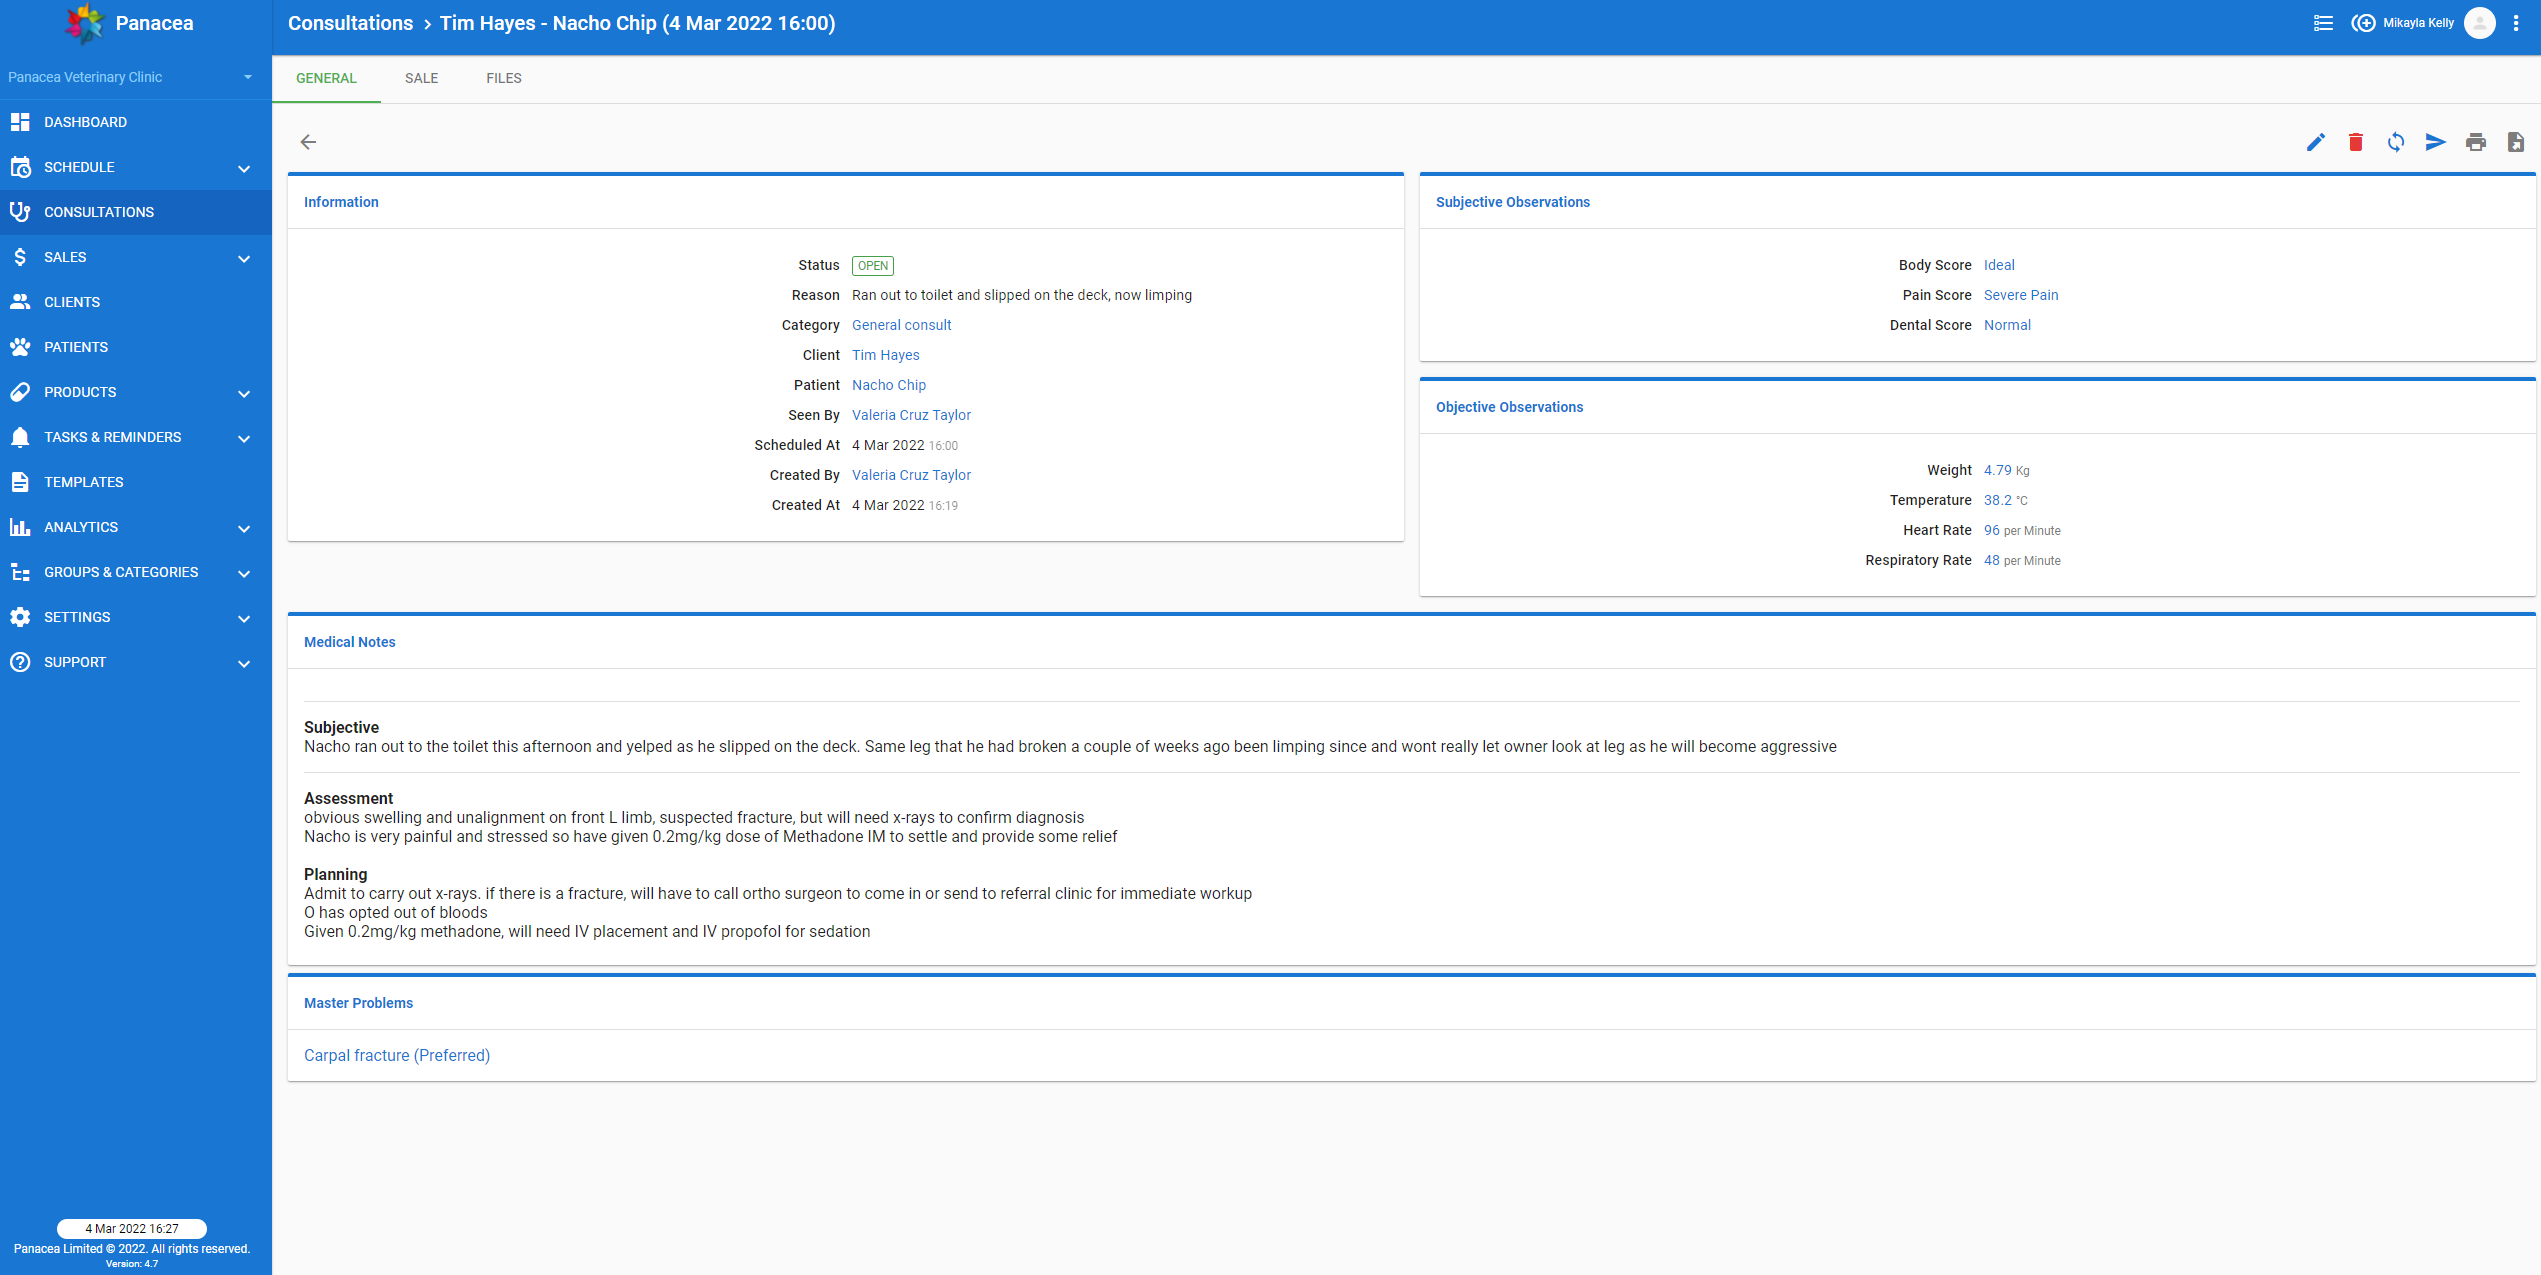Click the red trash icon to delete consultation
This screenshot has width=2541, height=1275.
coord(2355,142)
